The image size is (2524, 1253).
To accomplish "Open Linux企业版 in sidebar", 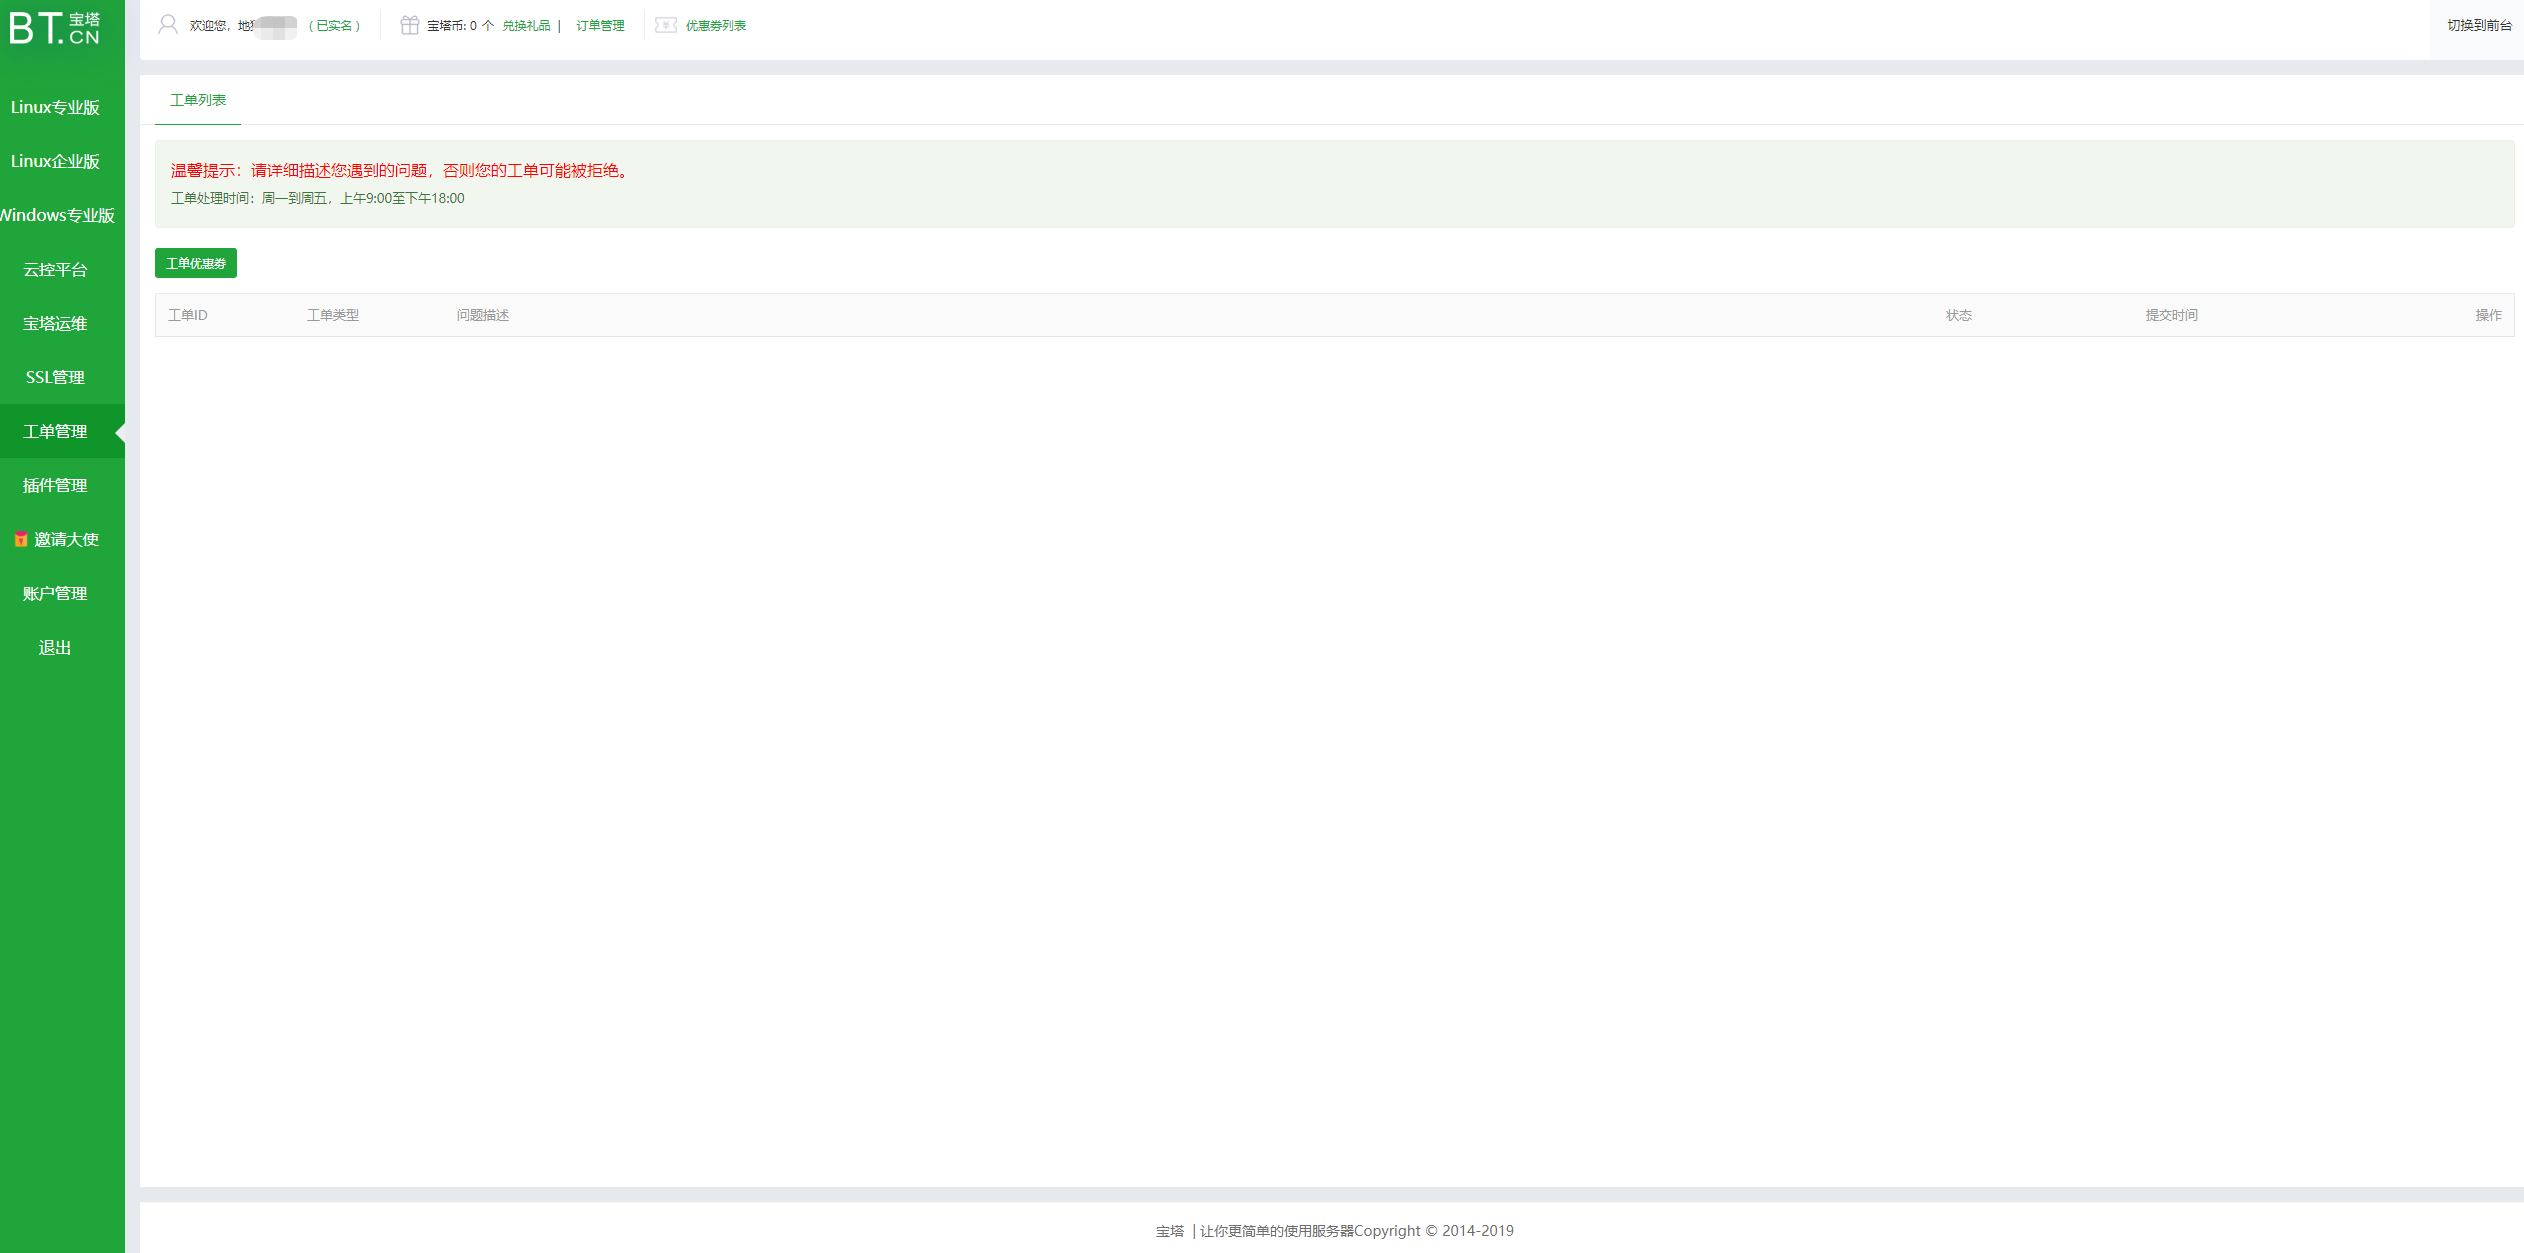I will tap(55, 161).
